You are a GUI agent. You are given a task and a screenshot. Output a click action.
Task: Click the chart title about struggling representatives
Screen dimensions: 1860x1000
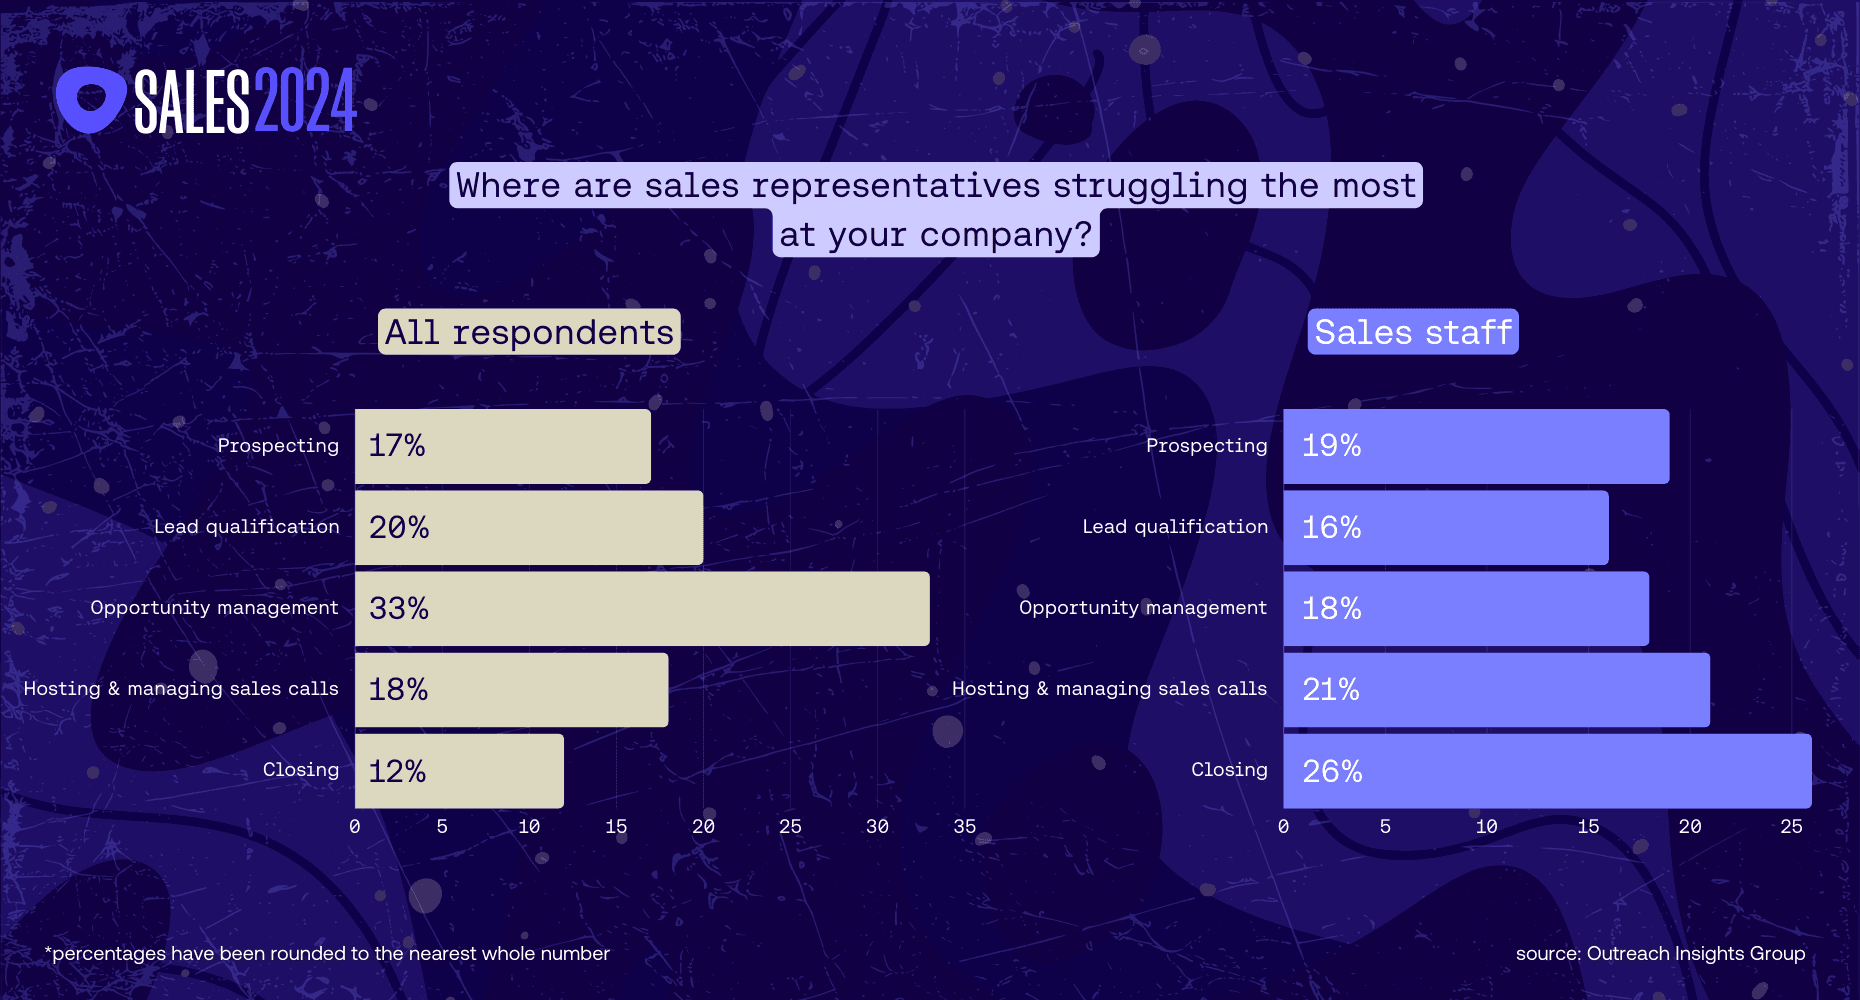tap(936, 210)
